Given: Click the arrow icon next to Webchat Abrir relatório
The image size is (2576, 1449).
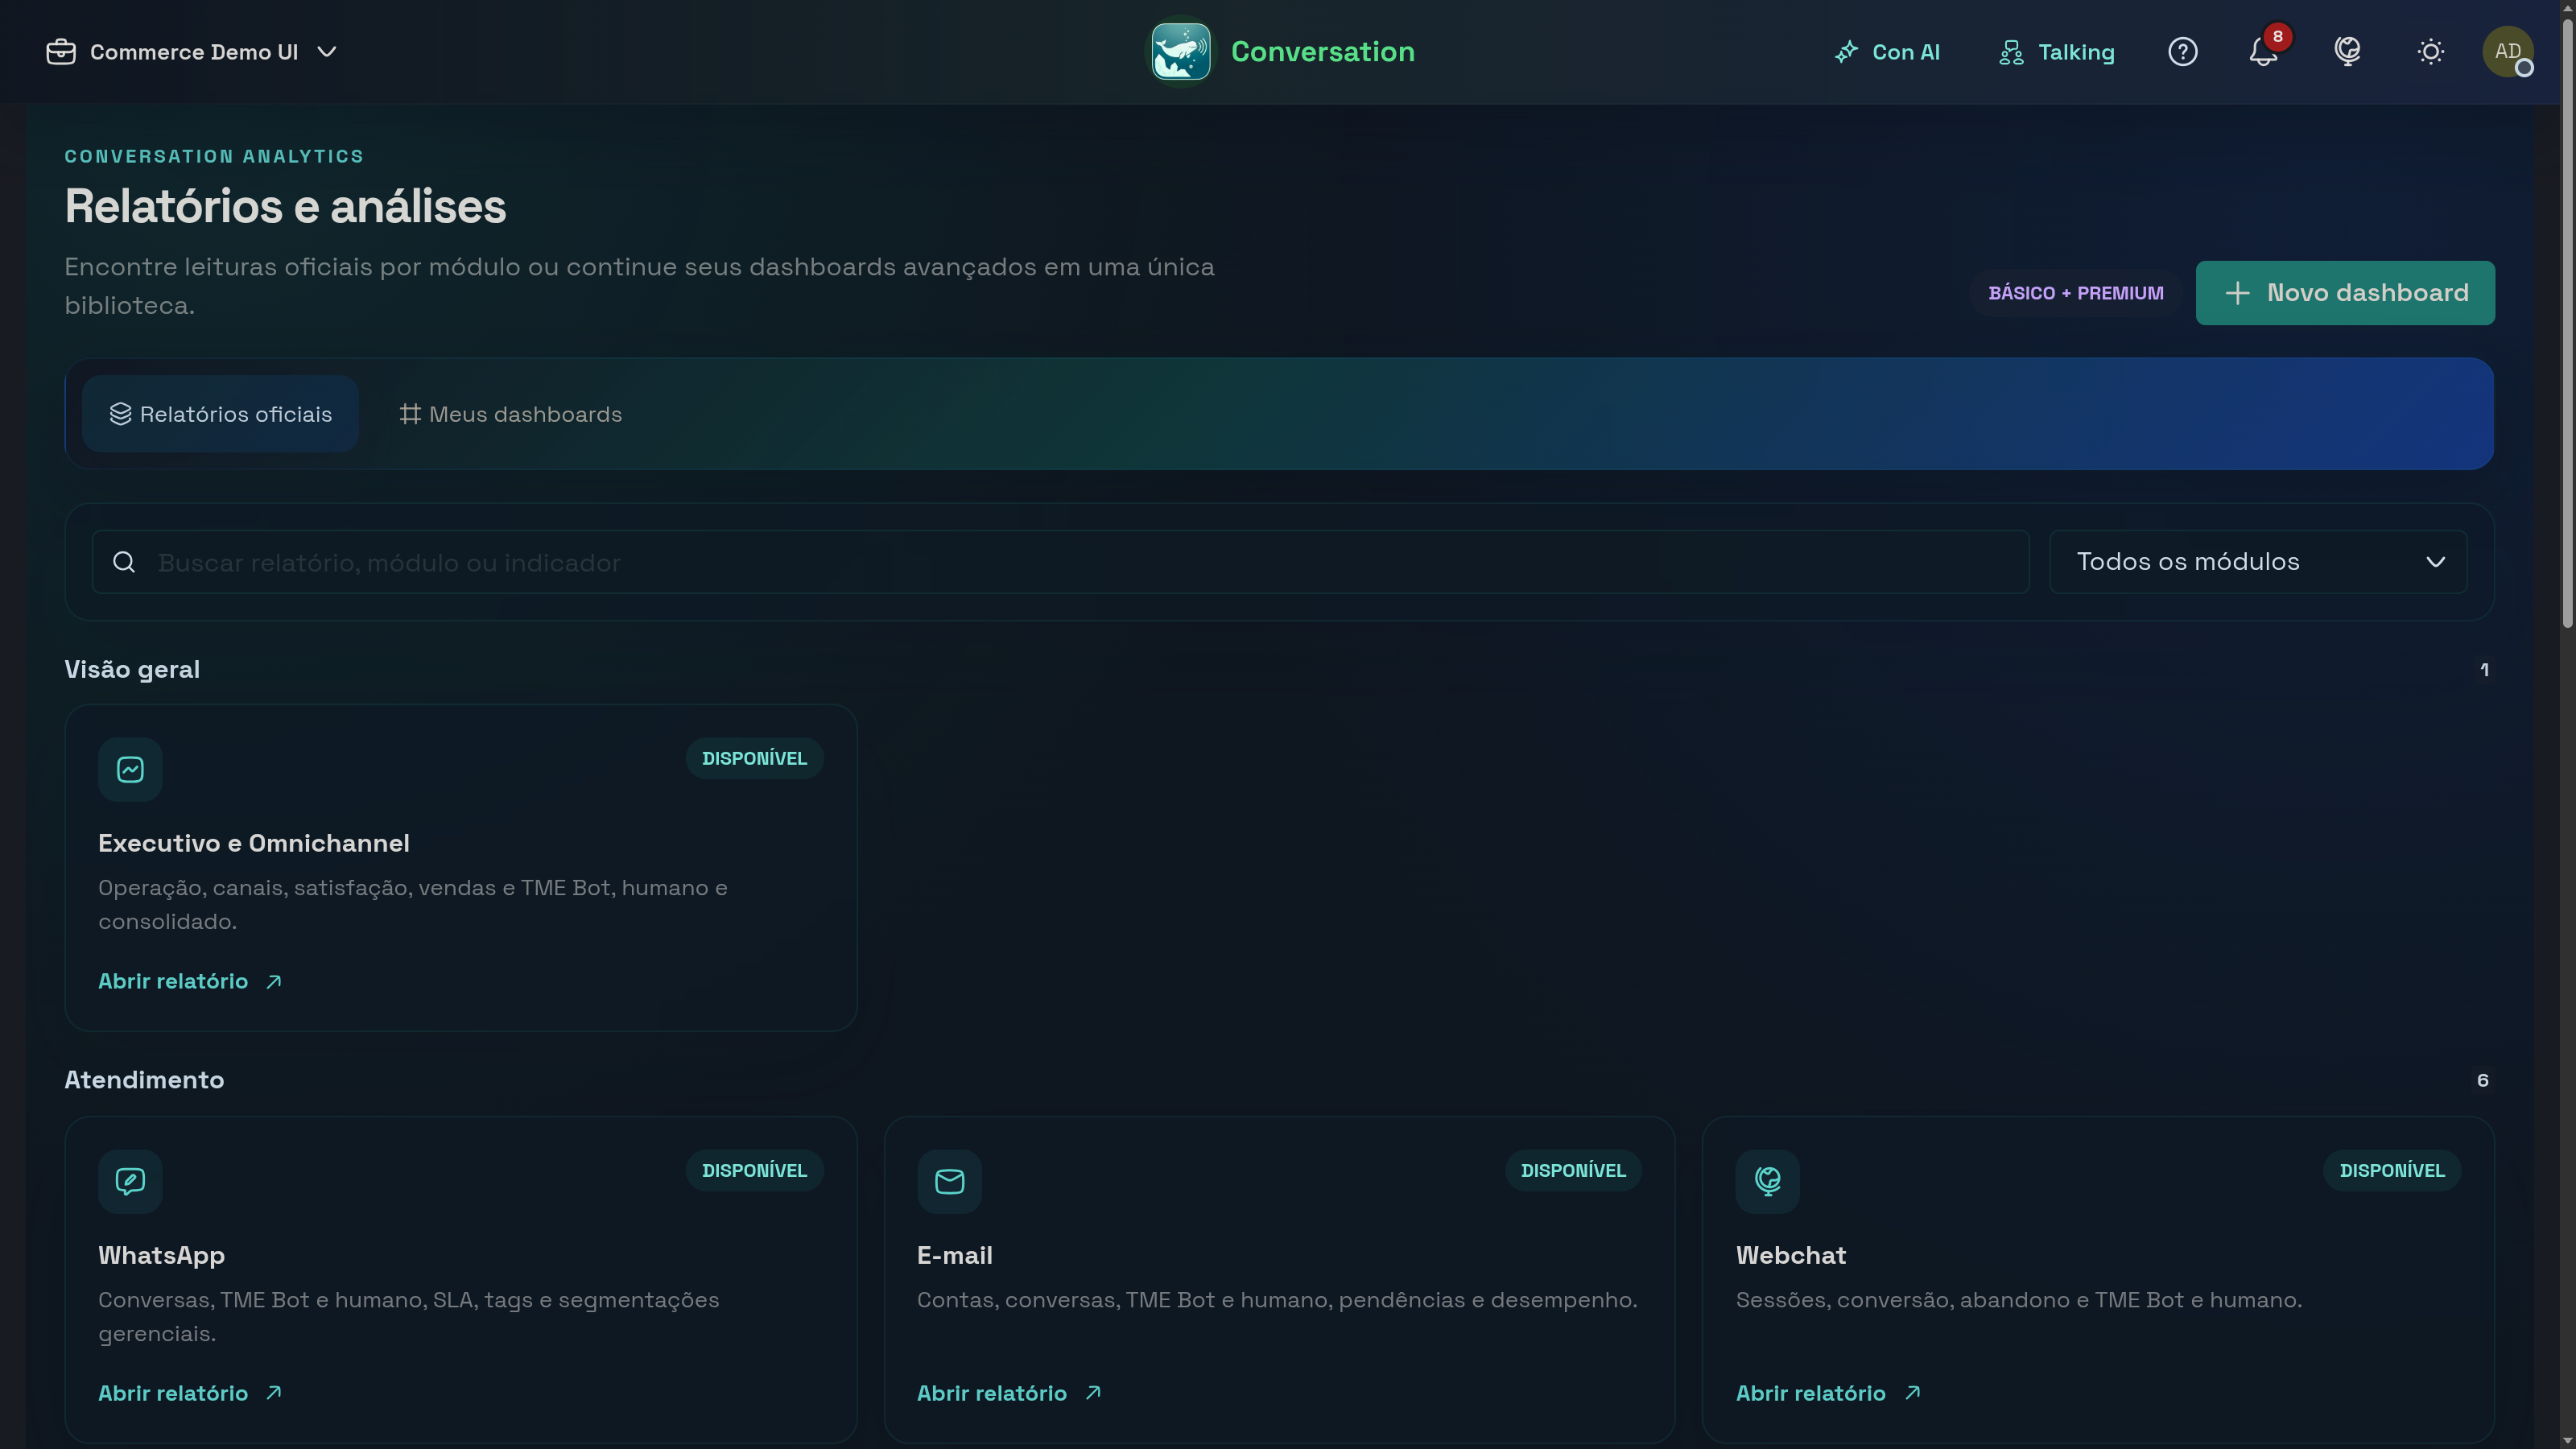Looking at the screenshot, I should [1912, 1393].
